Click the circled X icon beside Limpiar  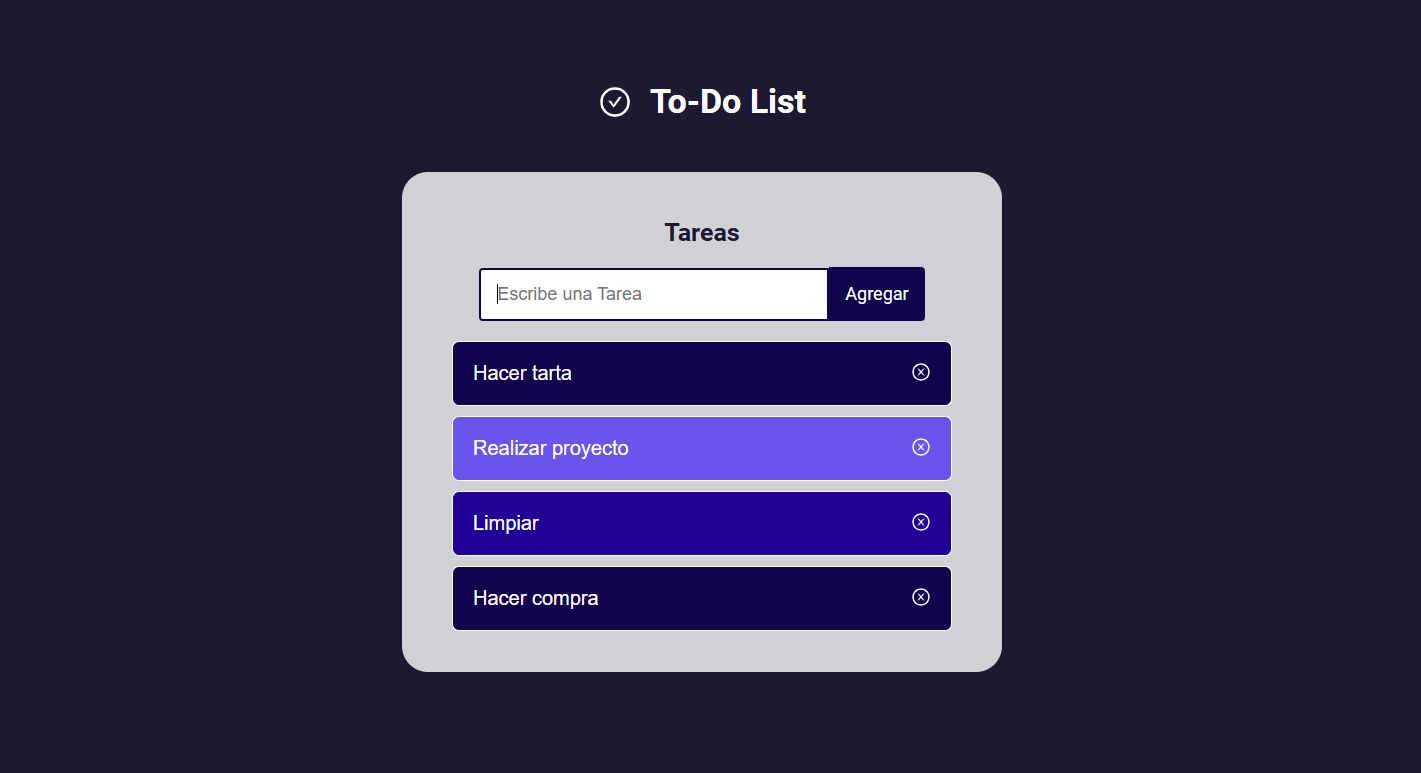pos(920,522)
